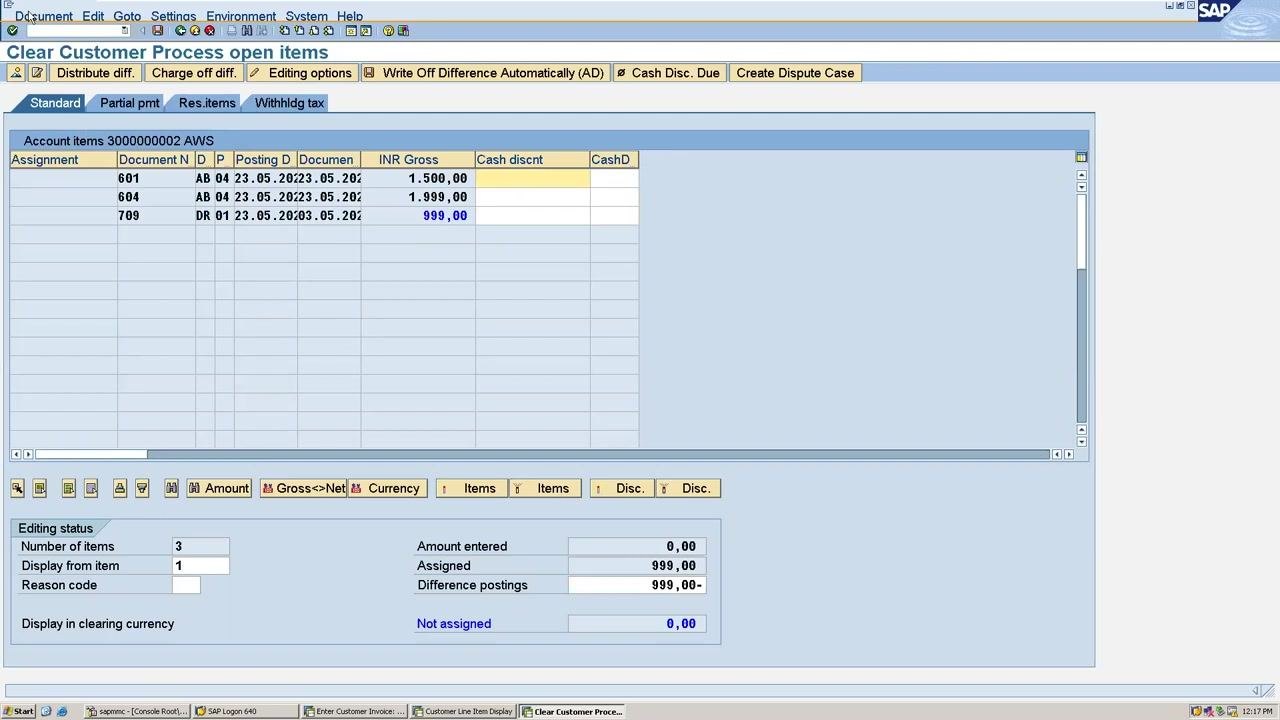Image resolution: width=1280 pixels, height=720 pixels.
Task: Click the yellow Help question mark icon
Action: (388, 31)
